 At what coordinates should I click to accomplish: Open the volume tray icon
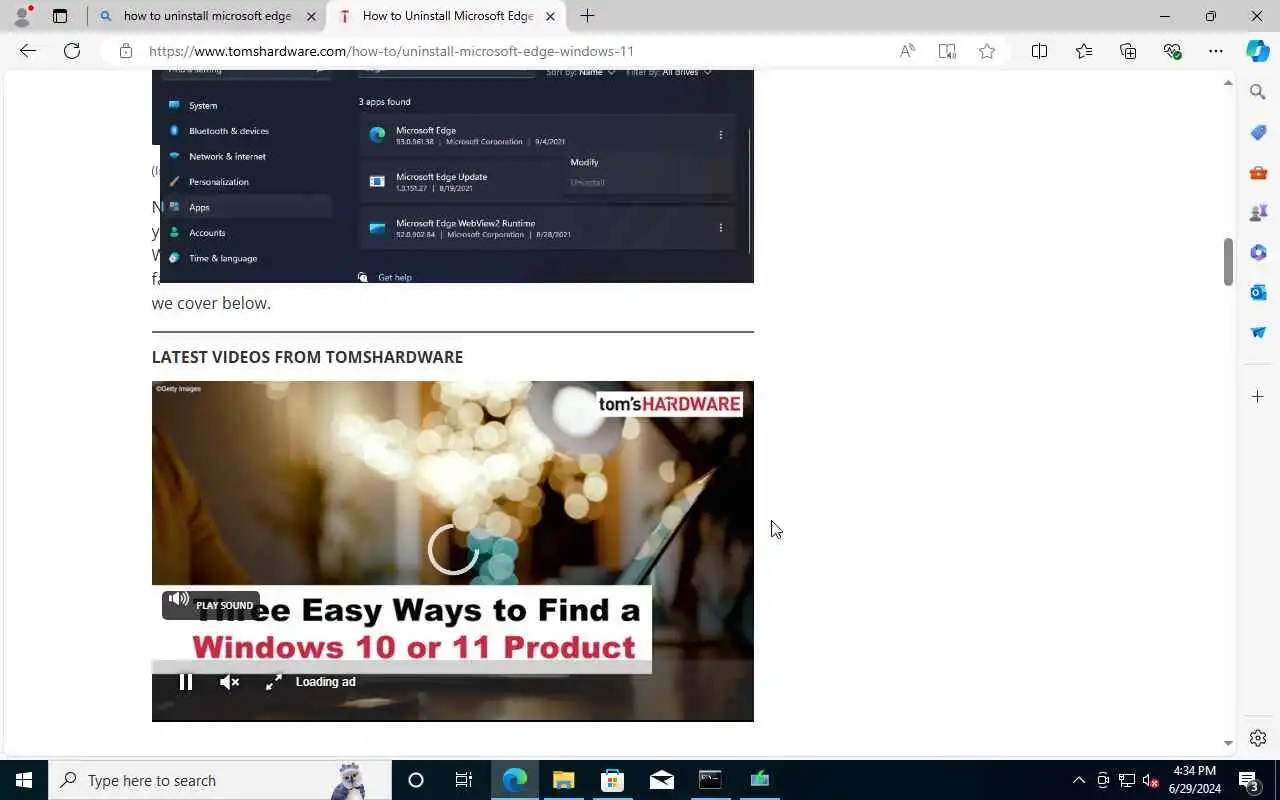1150,780
